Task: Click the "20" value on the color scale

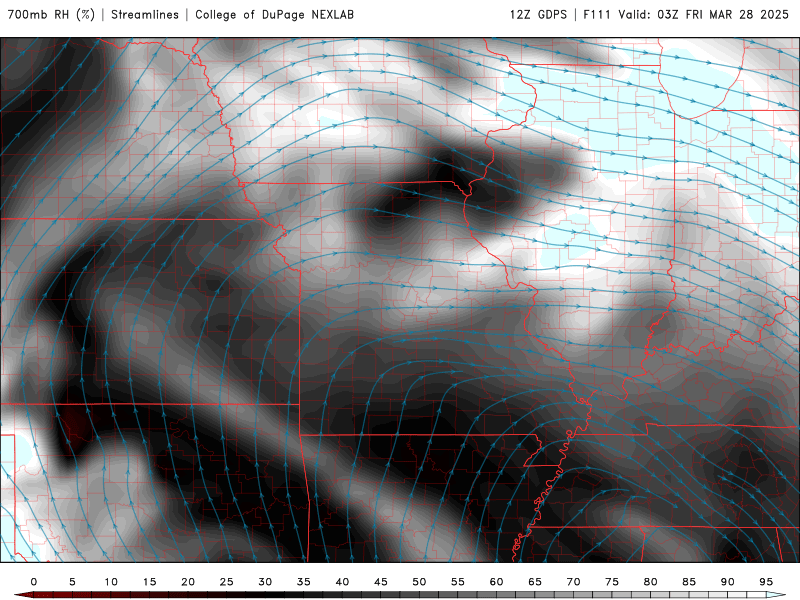Action: pos(188,582)
